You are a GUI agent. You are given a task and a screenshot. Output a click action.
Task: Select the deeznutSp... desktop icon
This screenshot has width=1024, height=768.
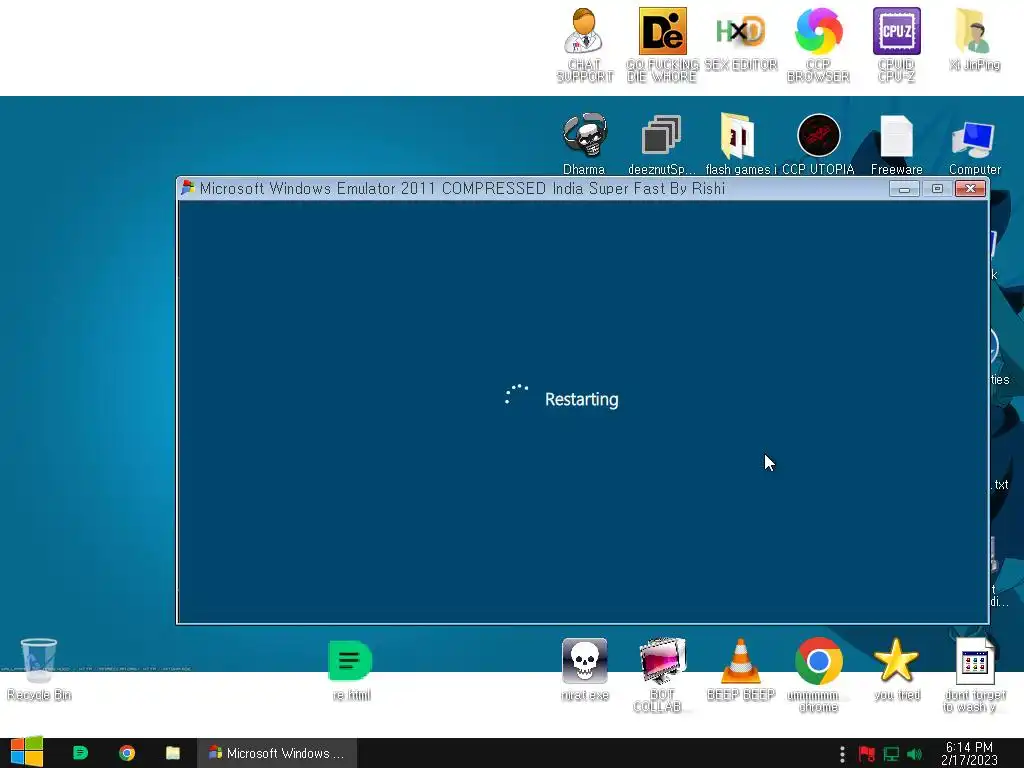[662, 144]
